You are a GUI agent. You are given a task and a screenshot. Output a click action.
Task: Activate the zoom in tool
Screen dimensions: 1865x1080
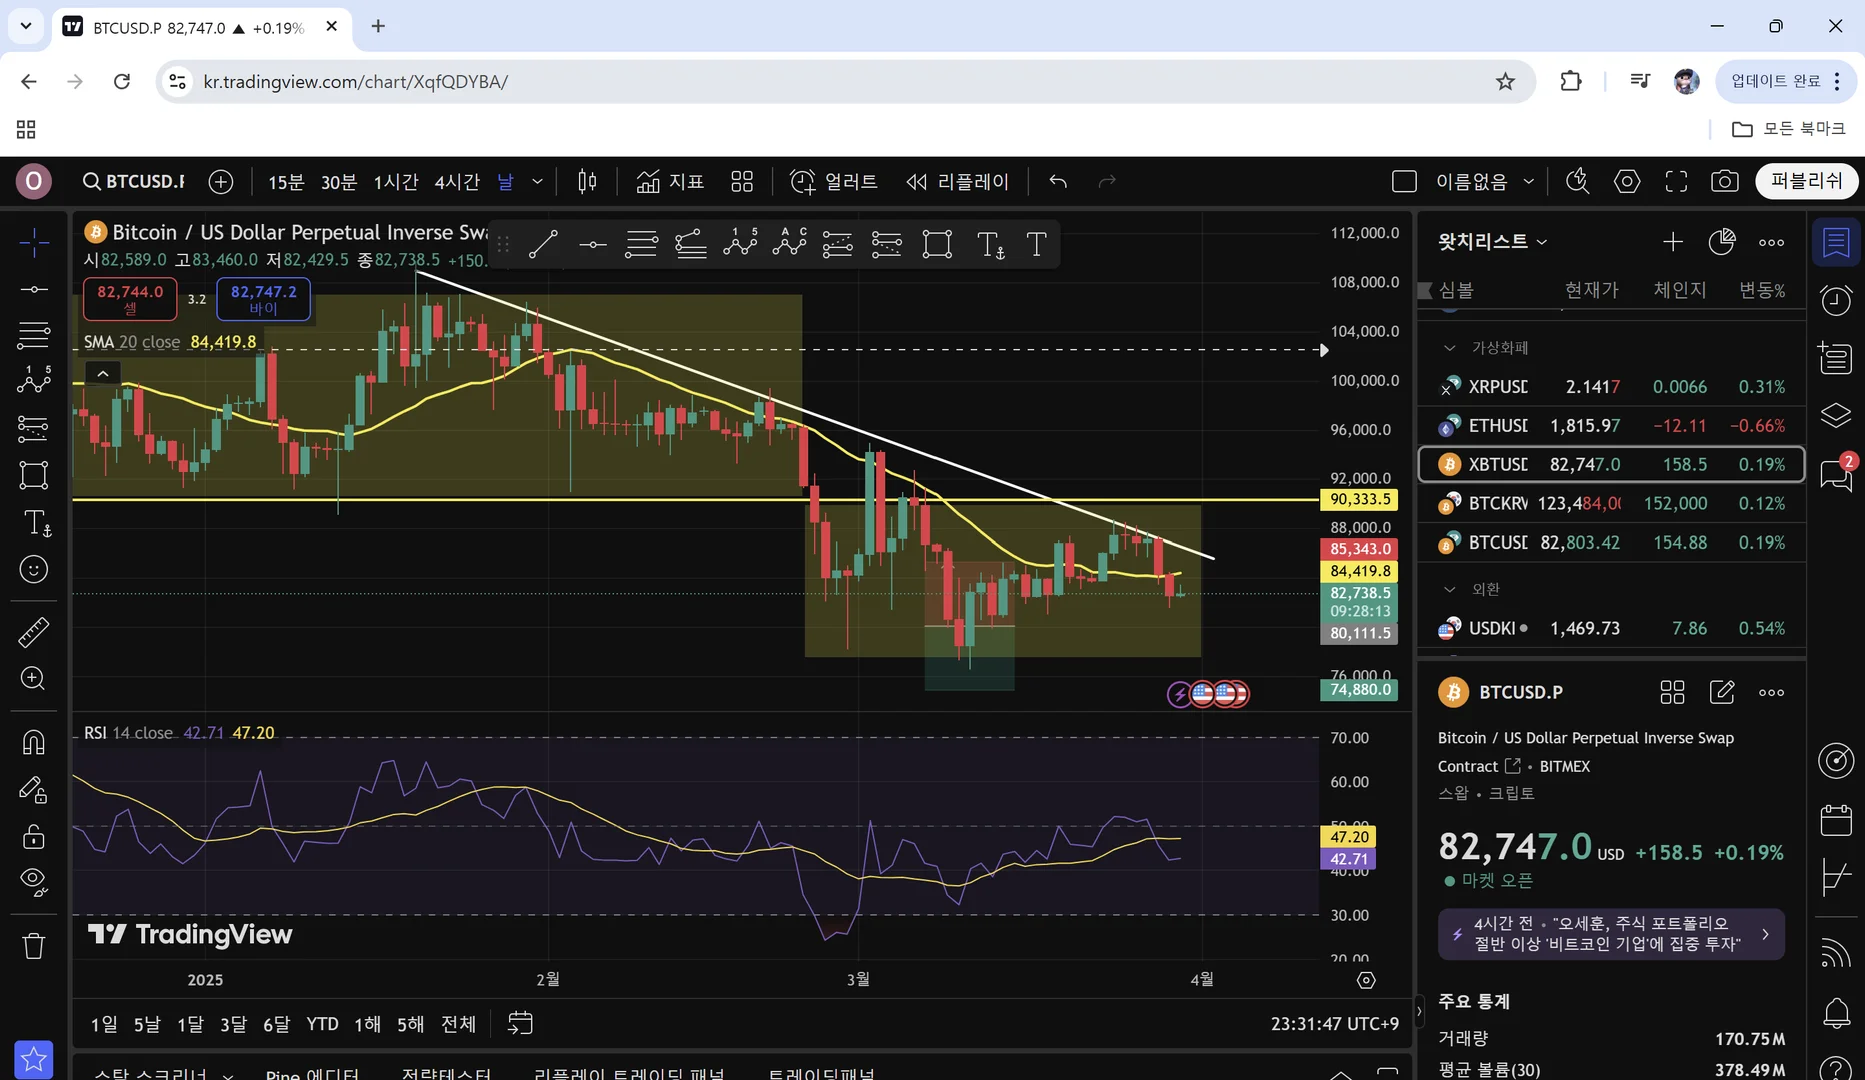click(33, 679)
